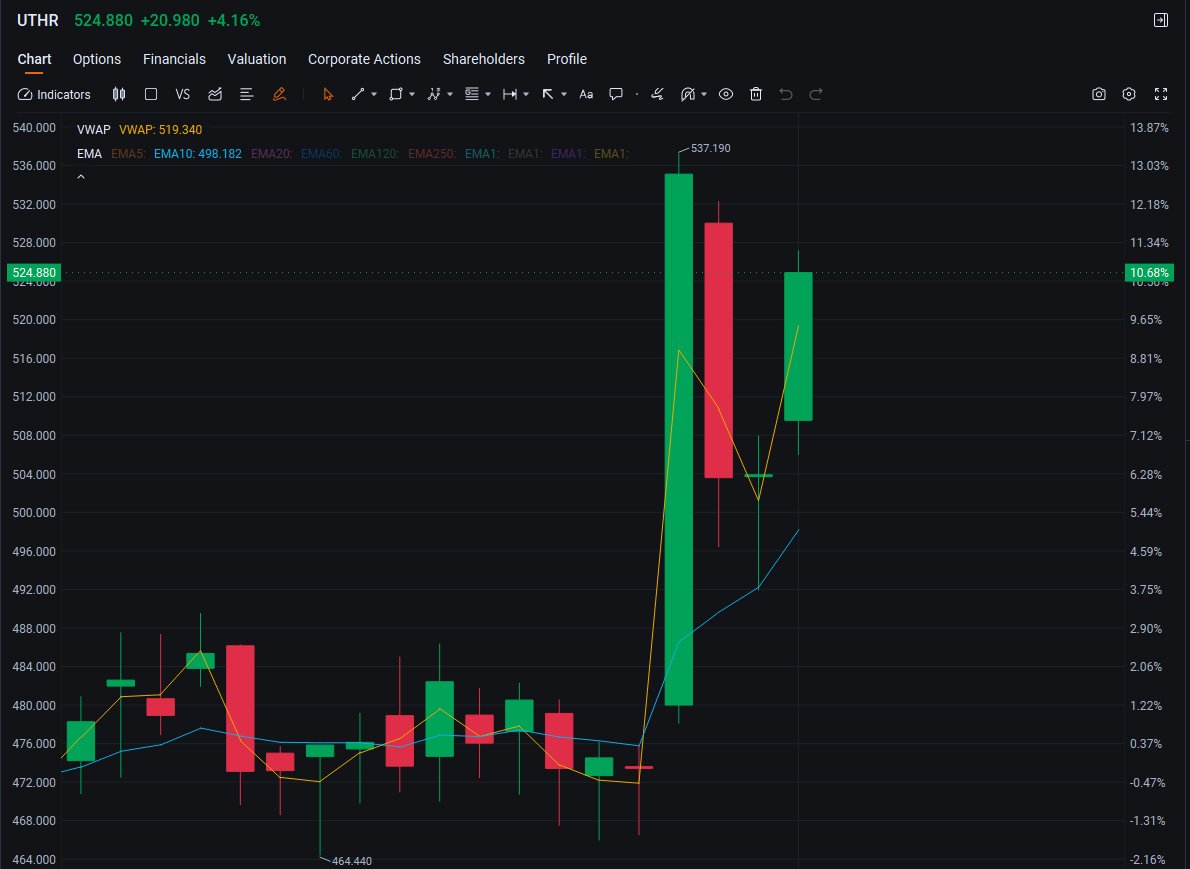Select the range measure tool

tap(510, 94)
